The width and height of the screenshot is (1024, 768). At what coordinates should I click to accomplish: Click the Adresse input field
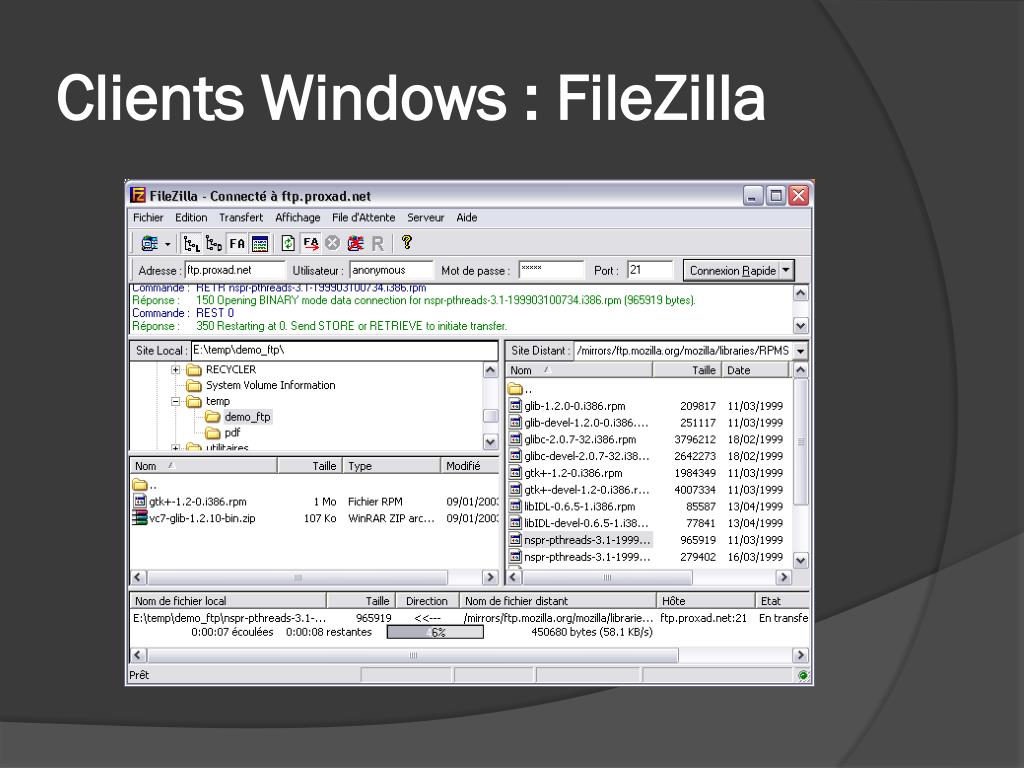235,270
